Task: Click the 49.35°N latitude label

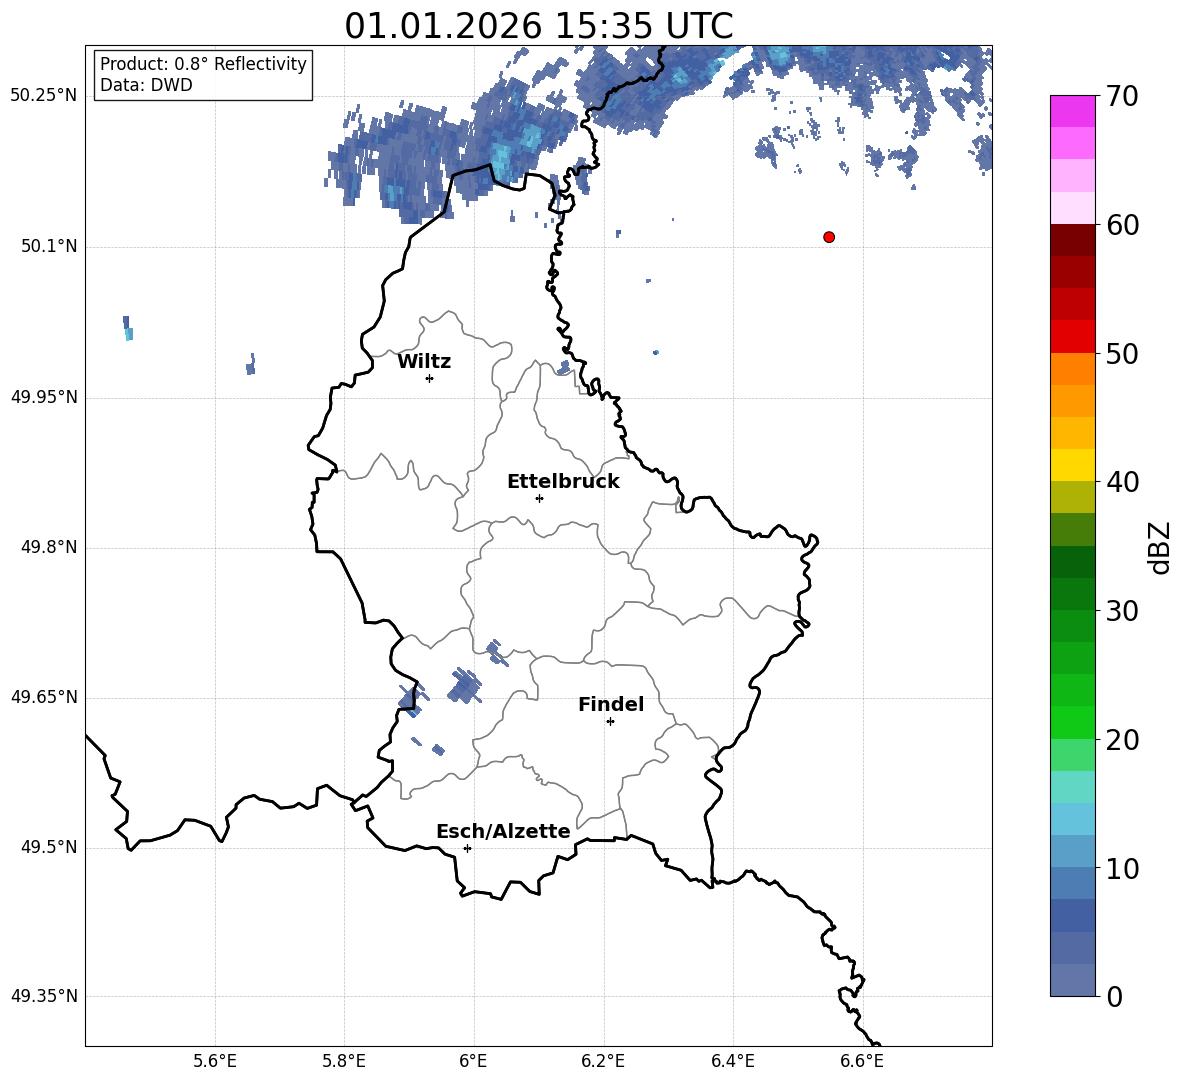Action: (x=44, y=996)
